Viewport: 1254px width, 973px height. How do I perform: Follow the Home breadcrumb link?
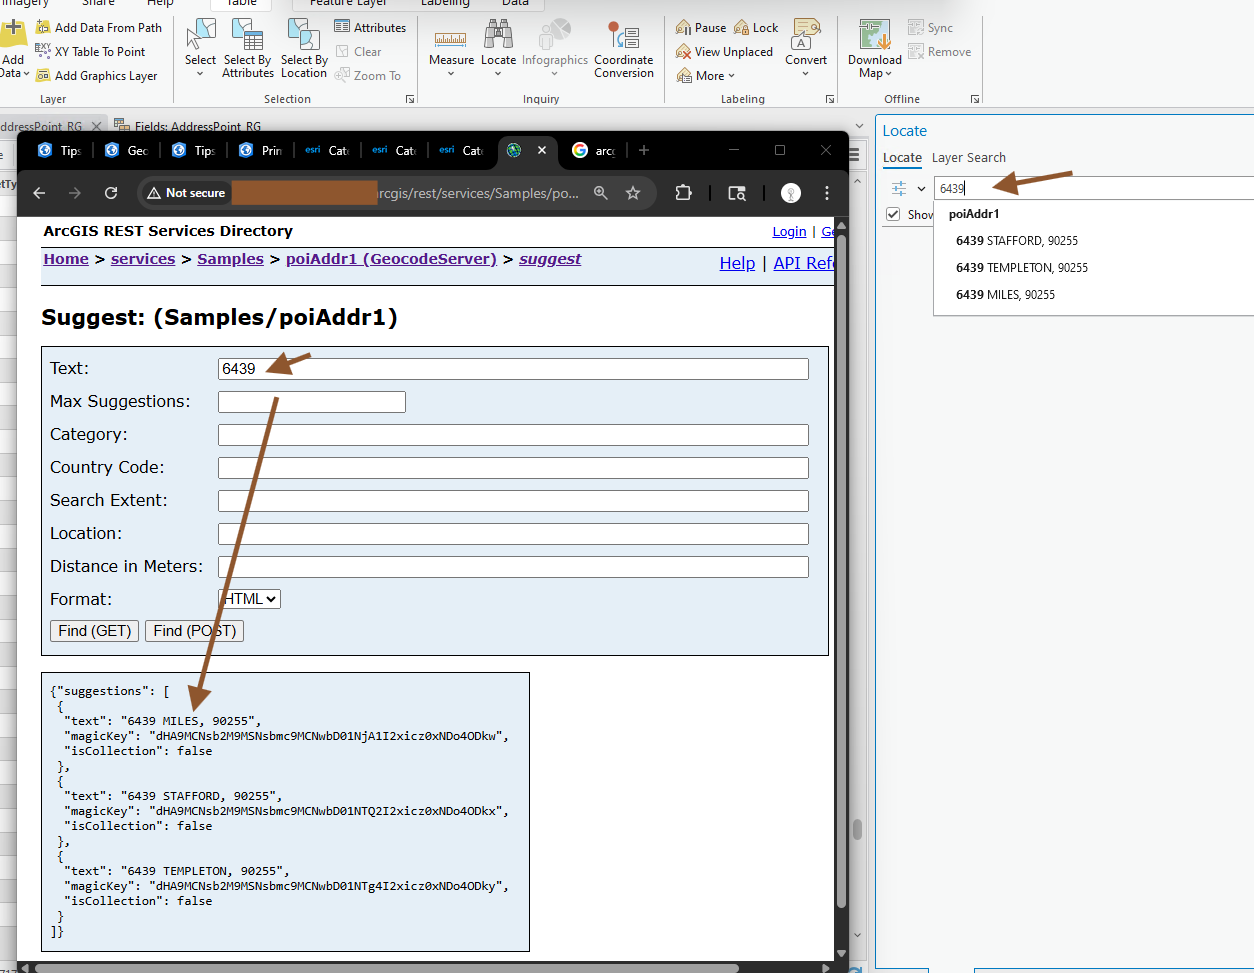click(x=66, y=259)
